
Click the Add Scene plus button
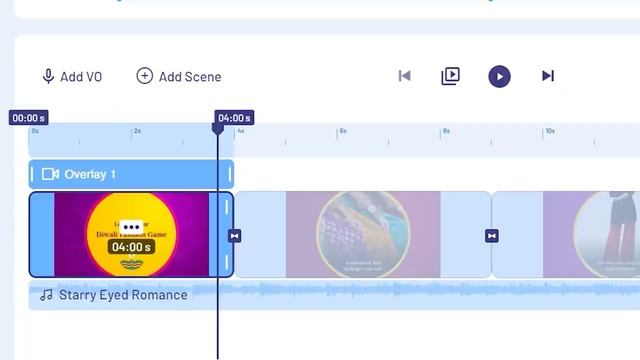click(179, 76)
